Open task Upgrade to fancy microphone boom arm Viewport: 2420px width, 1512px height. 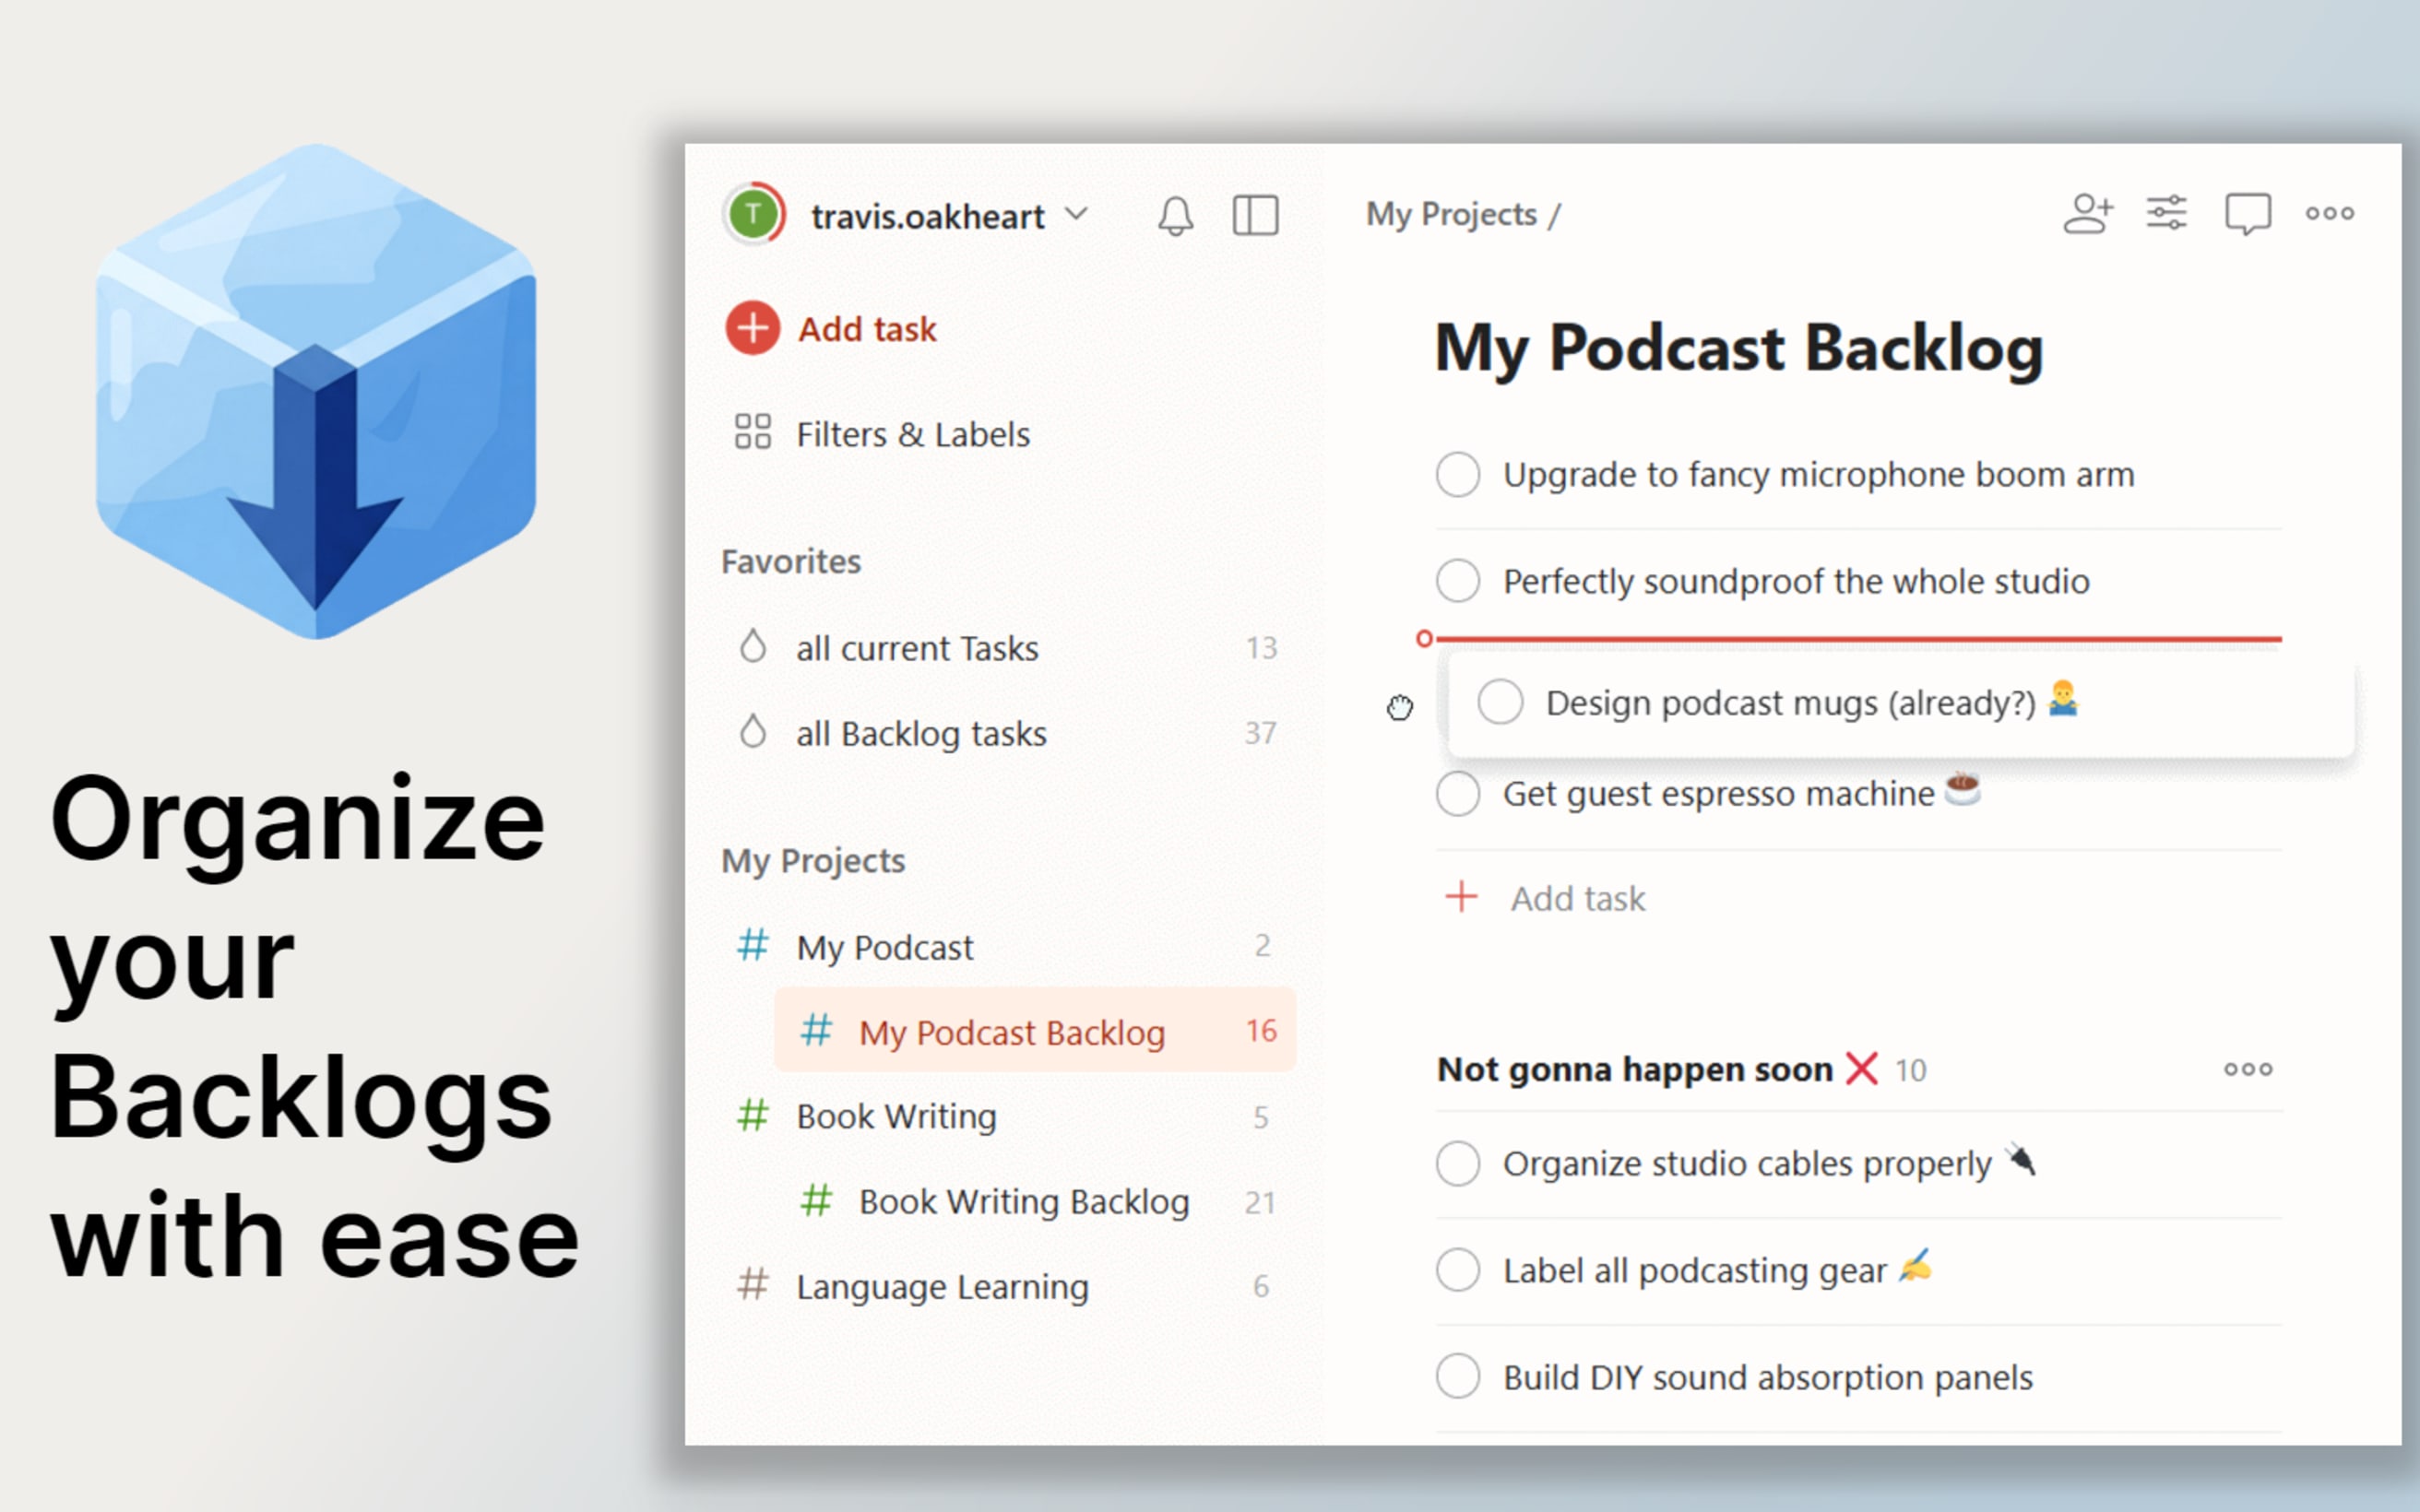tap(1818, 474)
